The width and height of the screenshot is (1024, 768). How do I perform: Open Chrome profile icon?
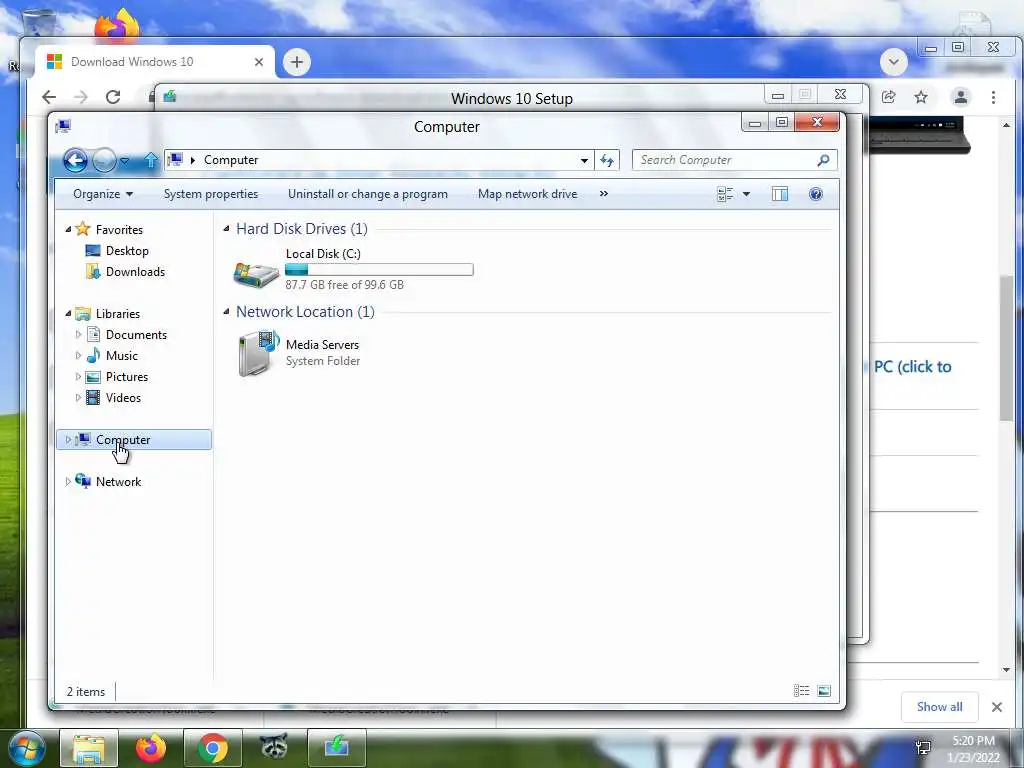pyautogui.click(x=961, y=97)
